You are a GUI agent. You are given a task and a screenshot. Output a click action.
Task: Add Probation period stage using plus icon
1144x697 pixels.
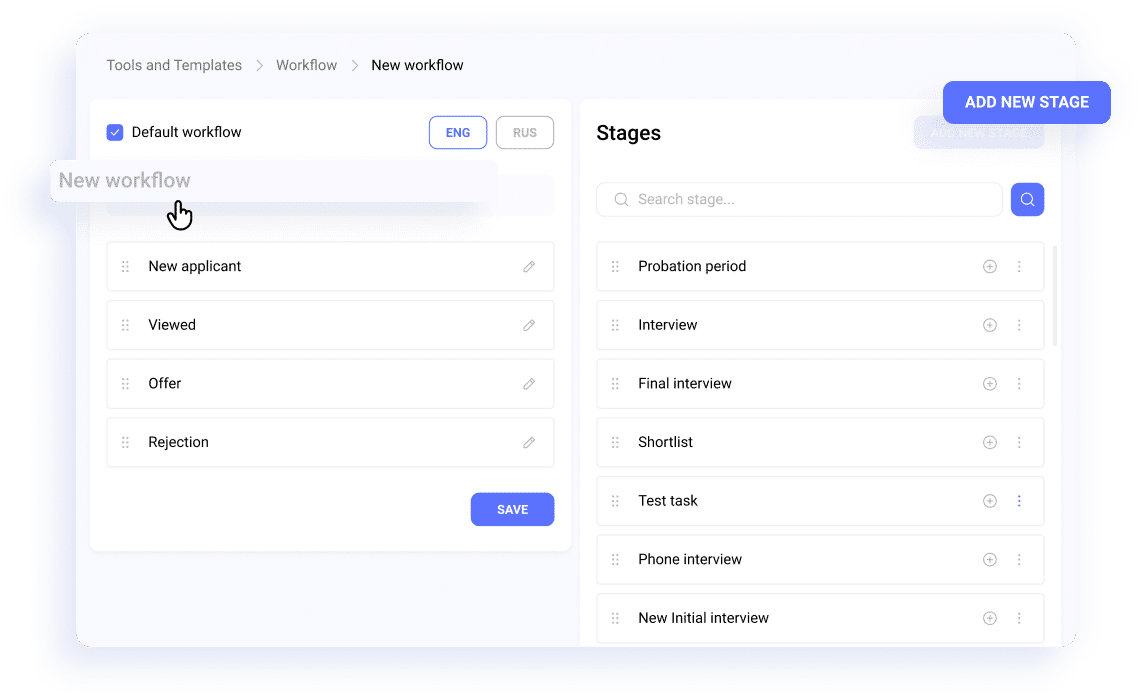click(989, 266)
